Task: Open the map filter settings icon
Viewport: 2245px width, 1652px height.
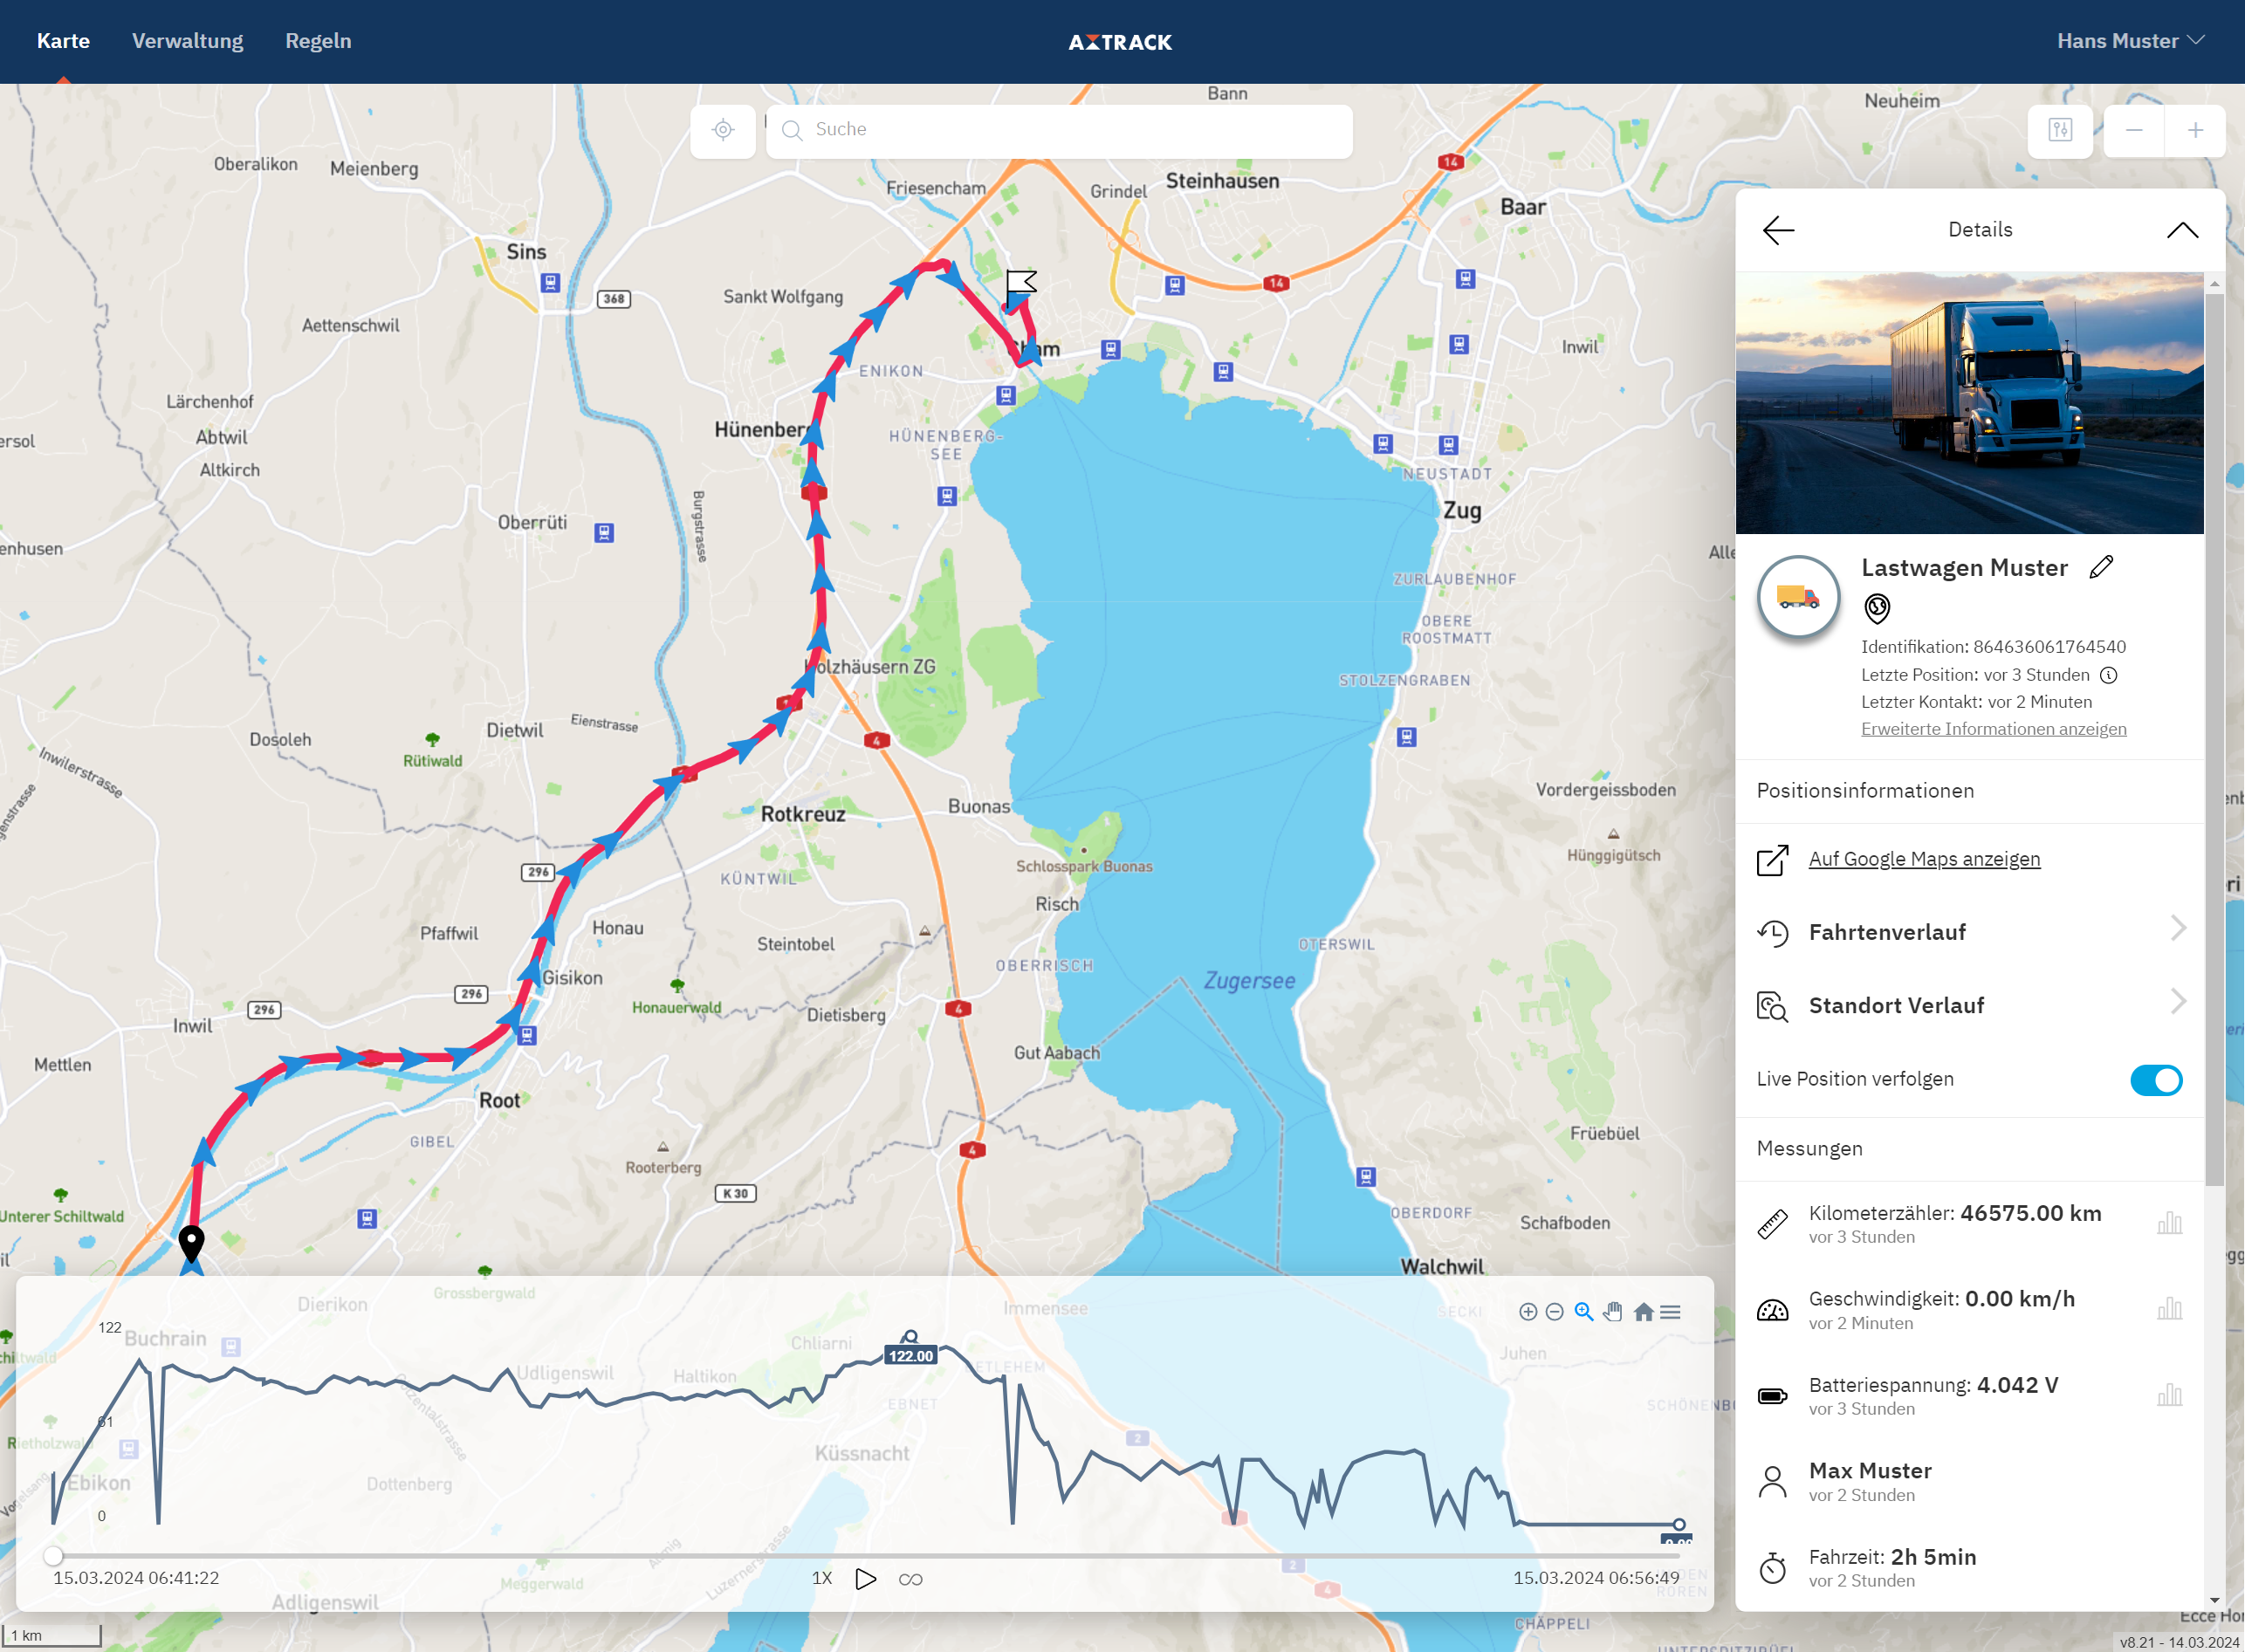Action: 2060,130
